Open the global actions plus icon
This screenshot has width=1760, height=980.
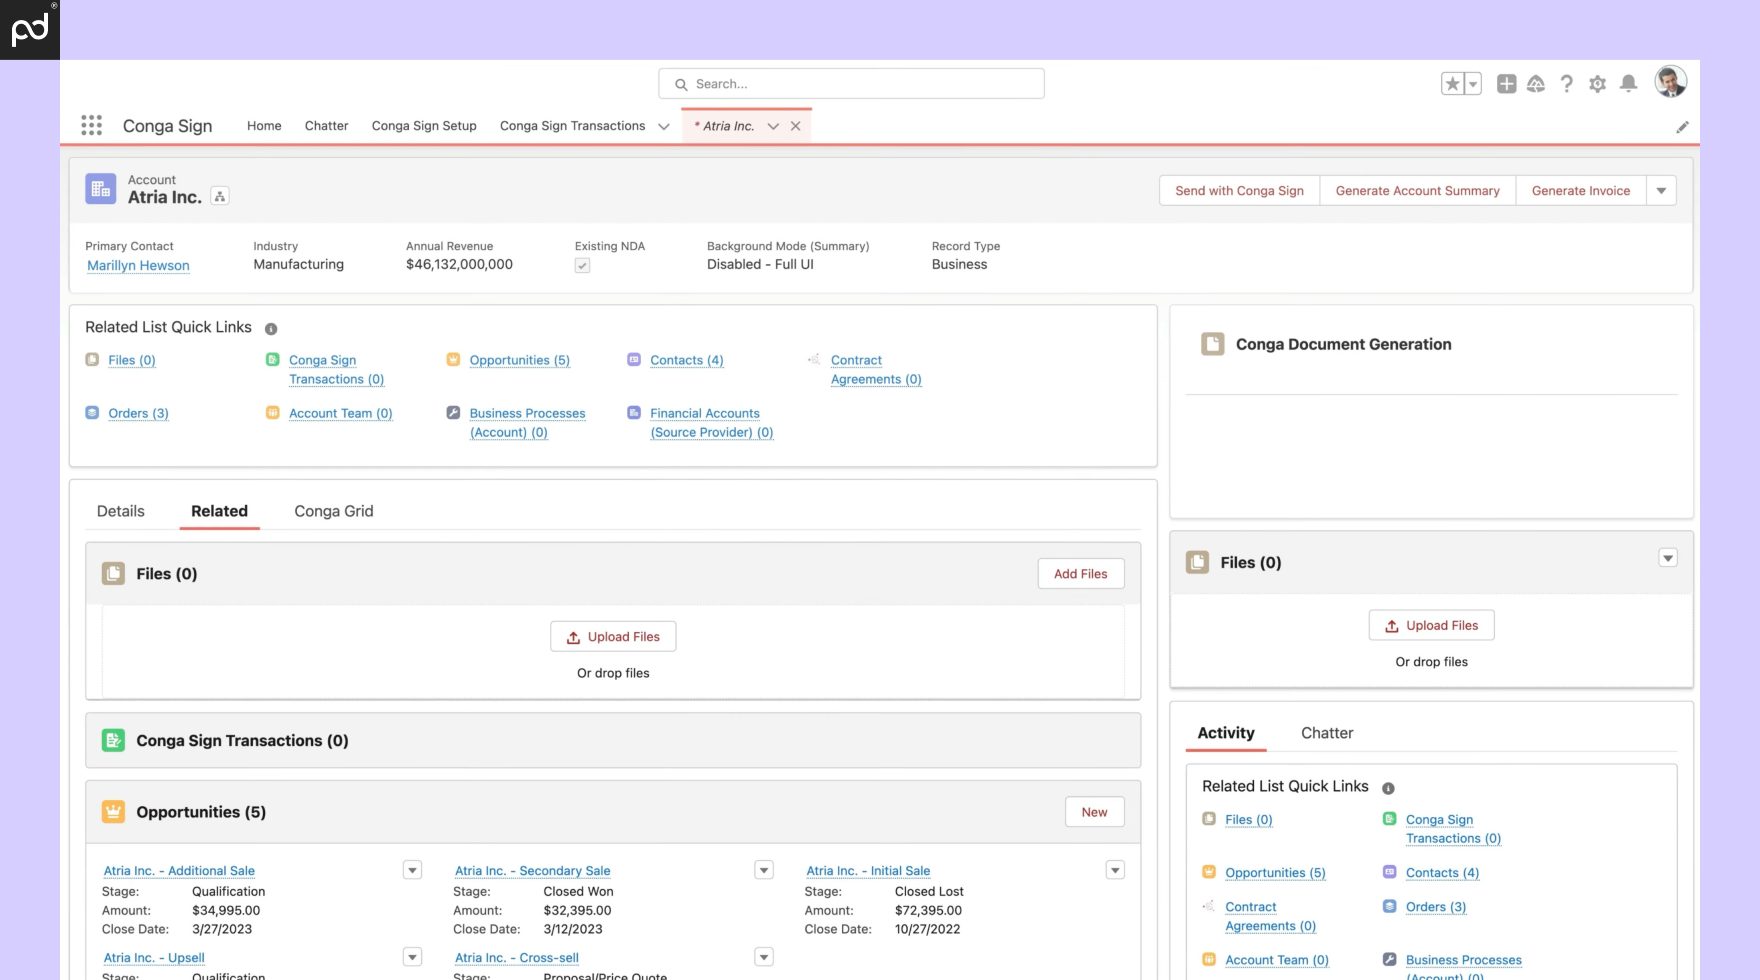point(1506,84)
